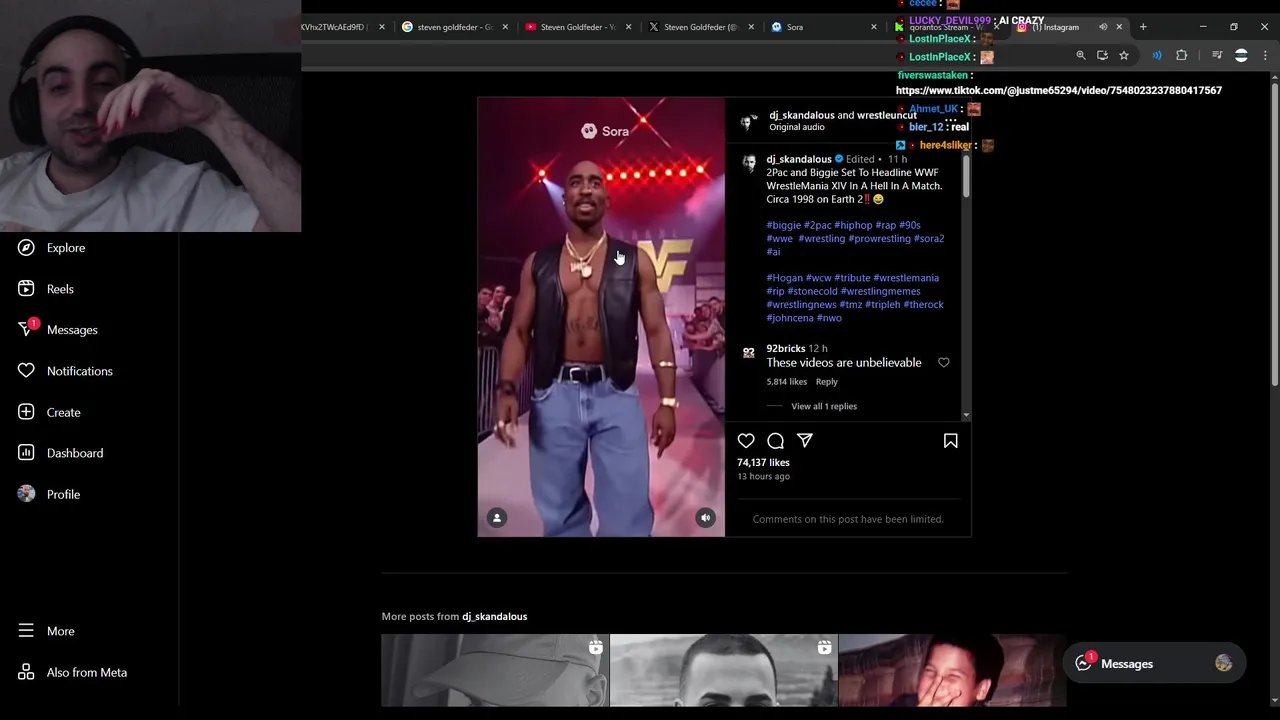Open the wrestleuncut profile link
Viewport: 1280px width, 720px height.
click(x=887, y=115)
